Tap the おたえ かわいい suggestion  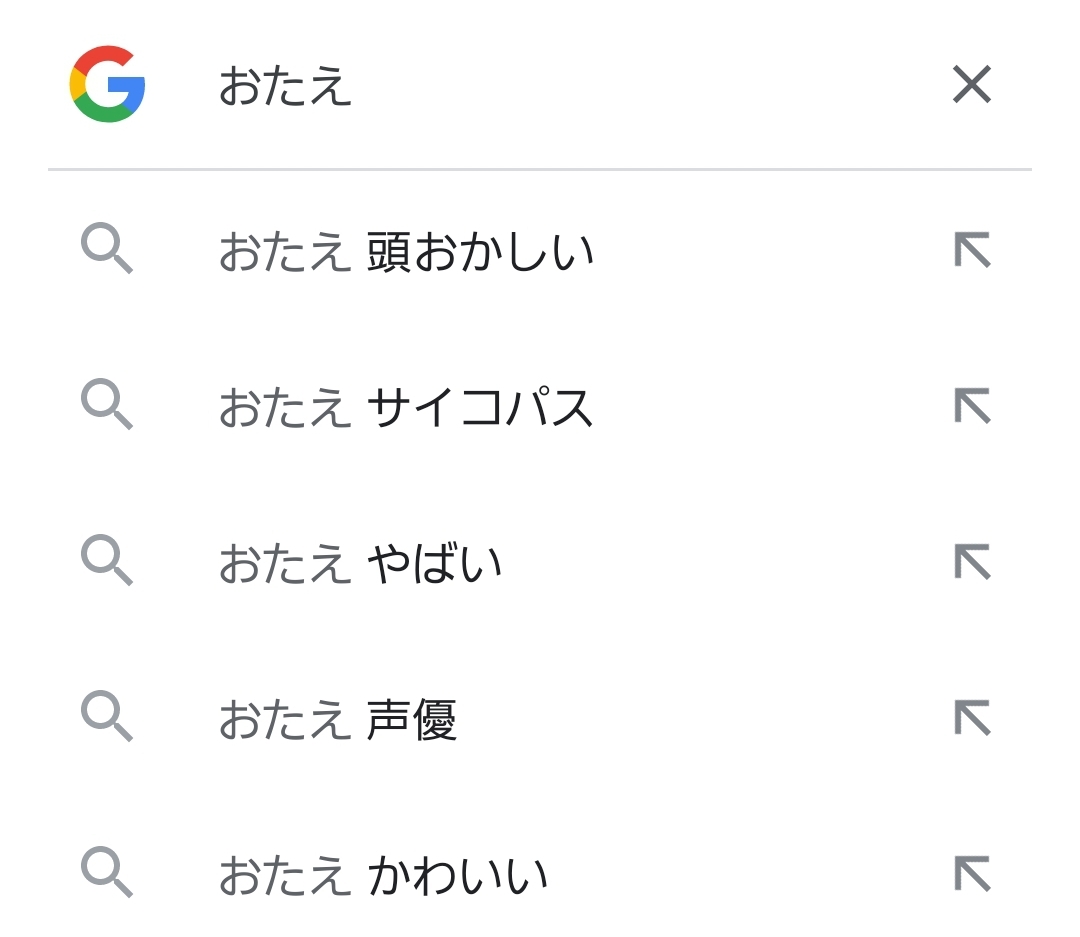coord(383,876)
